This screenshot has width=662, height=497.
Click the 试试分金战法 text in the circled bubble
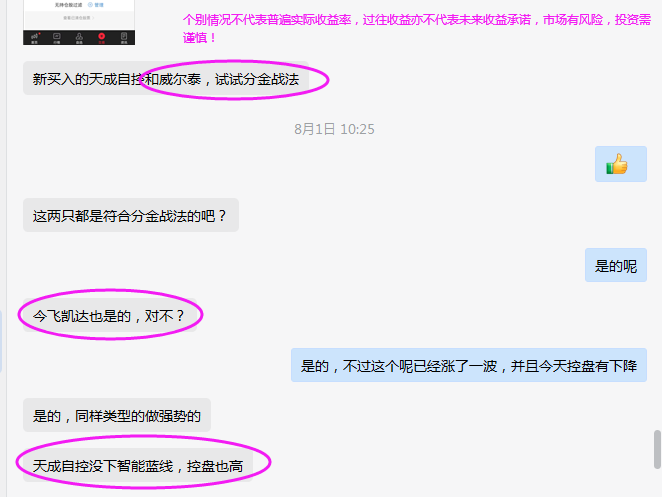point(257,79)
